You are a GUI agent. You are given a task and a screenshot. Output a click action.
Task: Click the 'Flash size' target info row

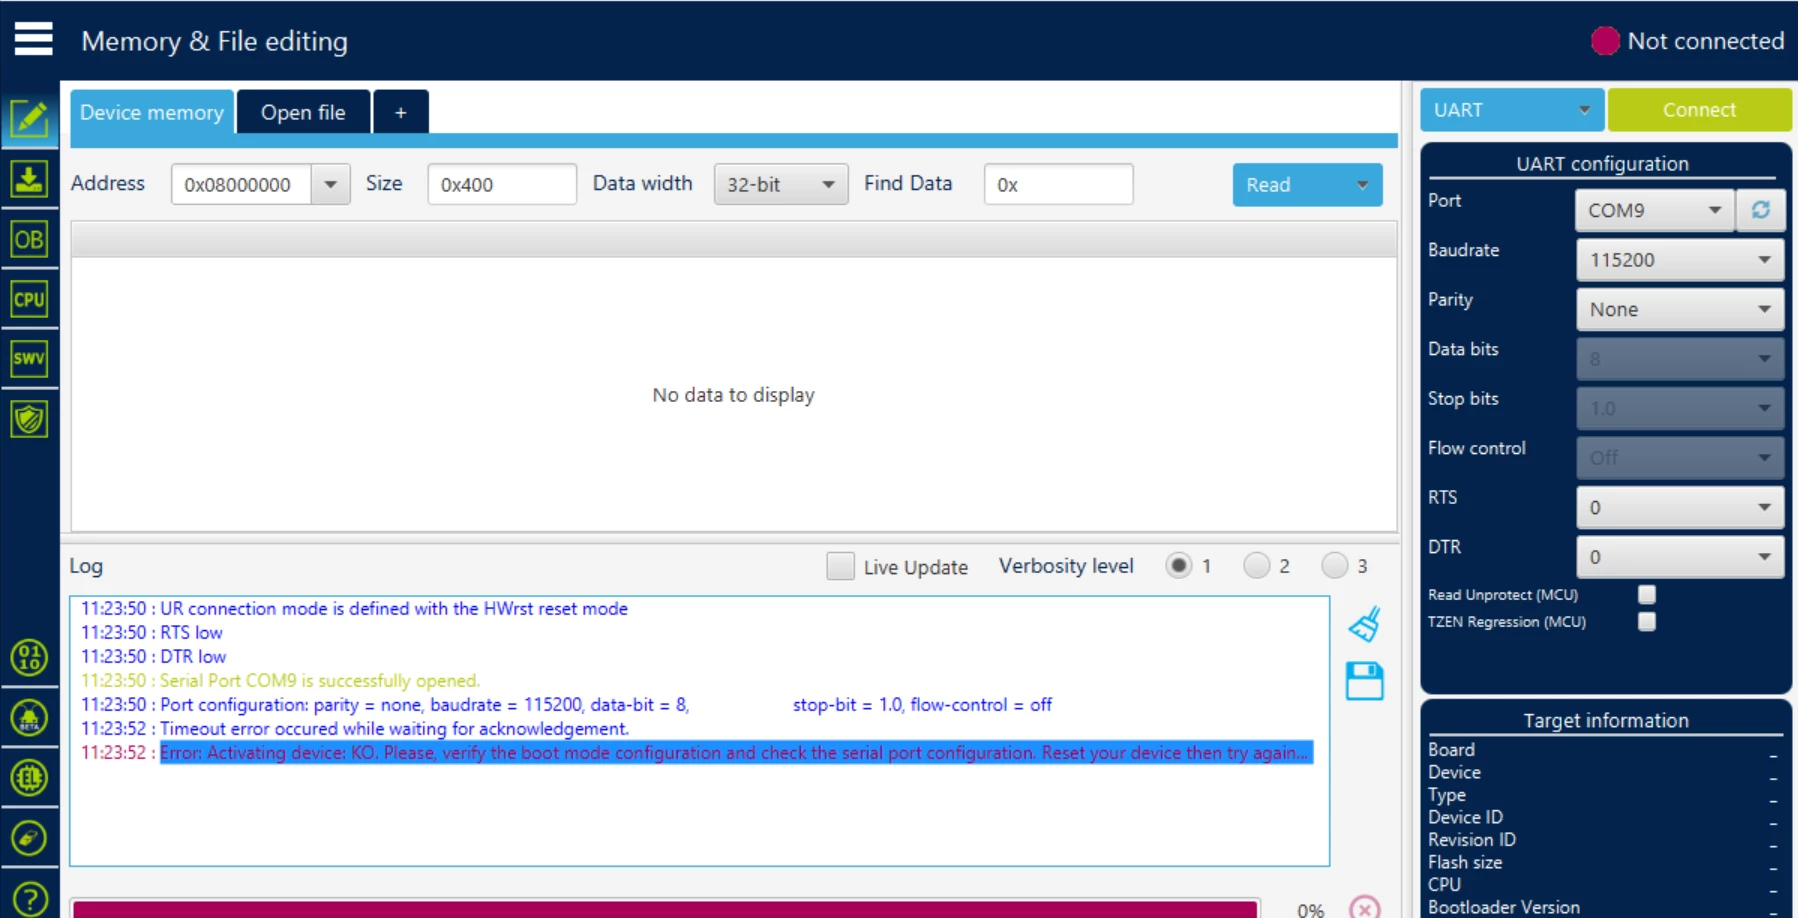point(1604,862)
